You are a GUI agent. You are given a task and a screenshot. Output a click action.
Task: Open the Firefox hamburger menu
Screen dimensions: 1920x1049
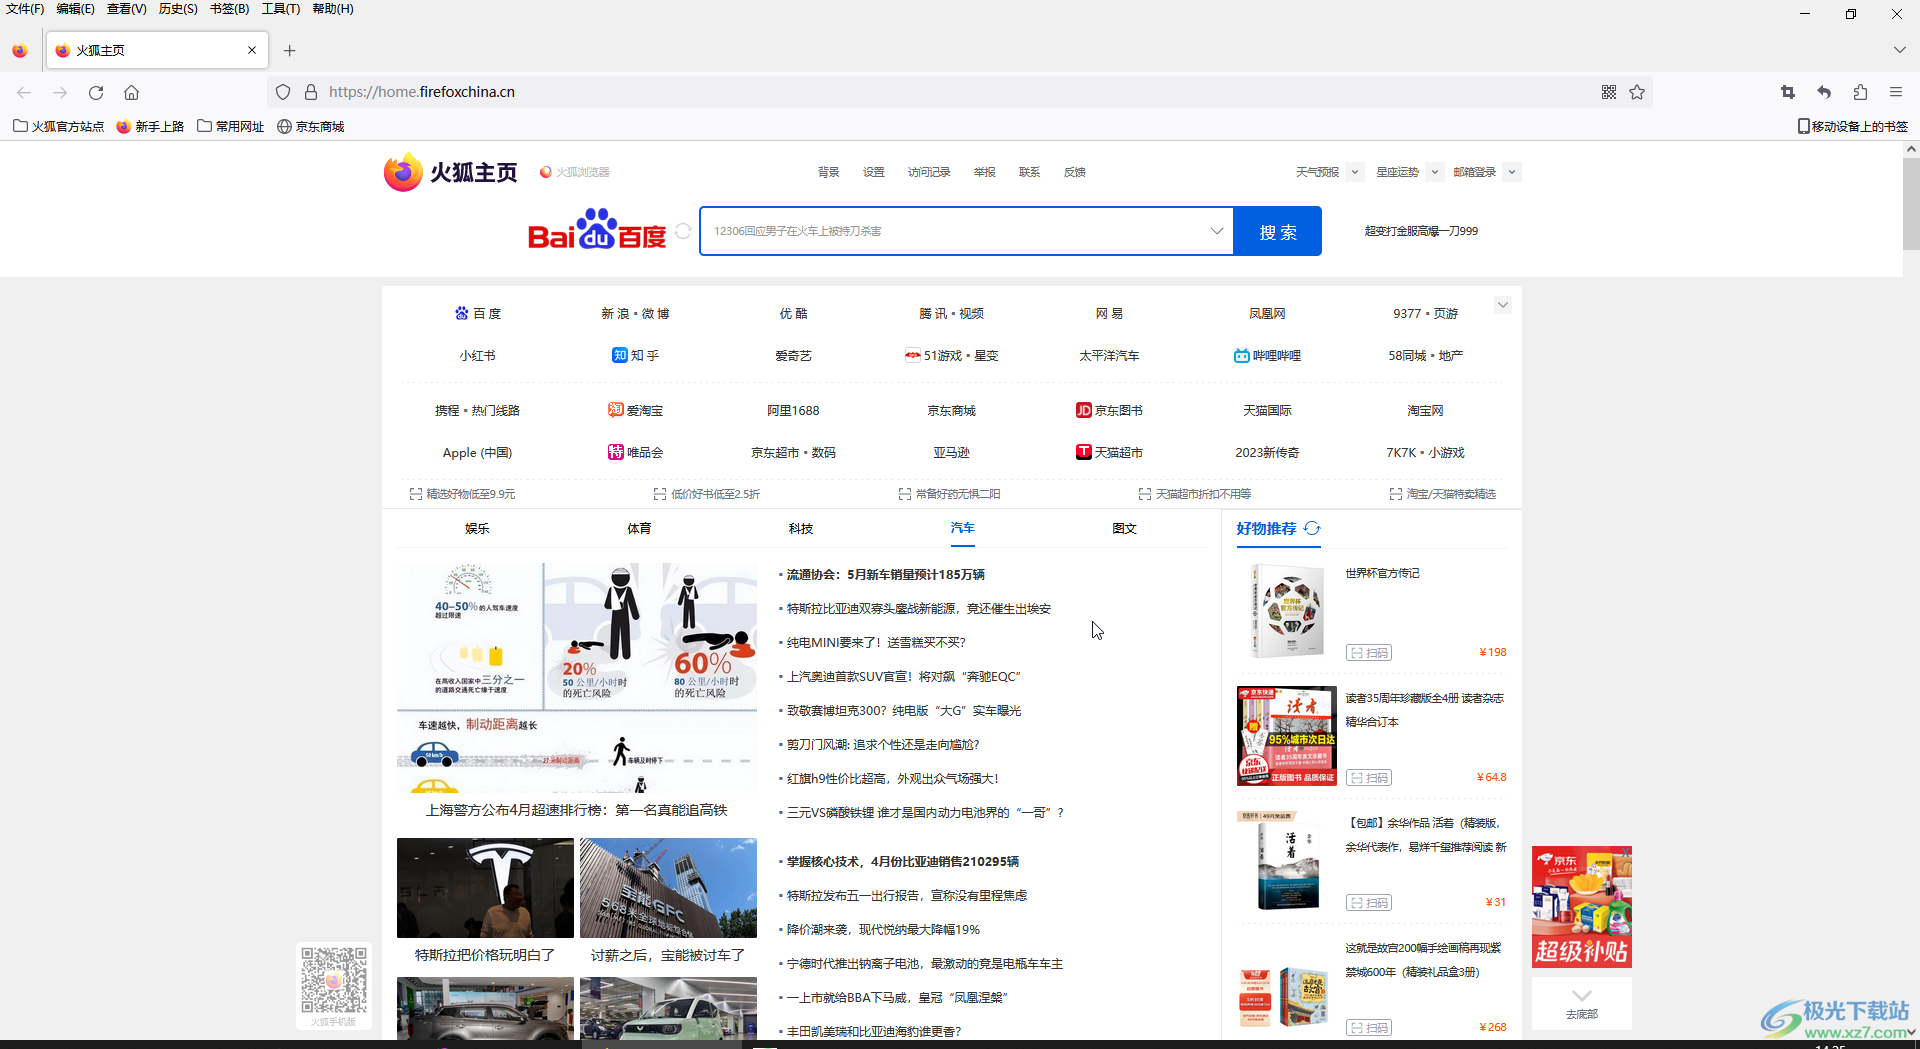tap(1896, 92)
